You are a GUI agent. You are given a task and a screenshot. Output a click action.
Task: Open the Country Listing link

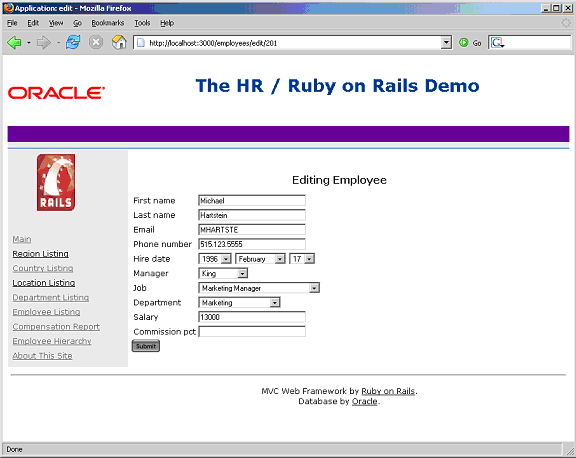coord(43,268)
